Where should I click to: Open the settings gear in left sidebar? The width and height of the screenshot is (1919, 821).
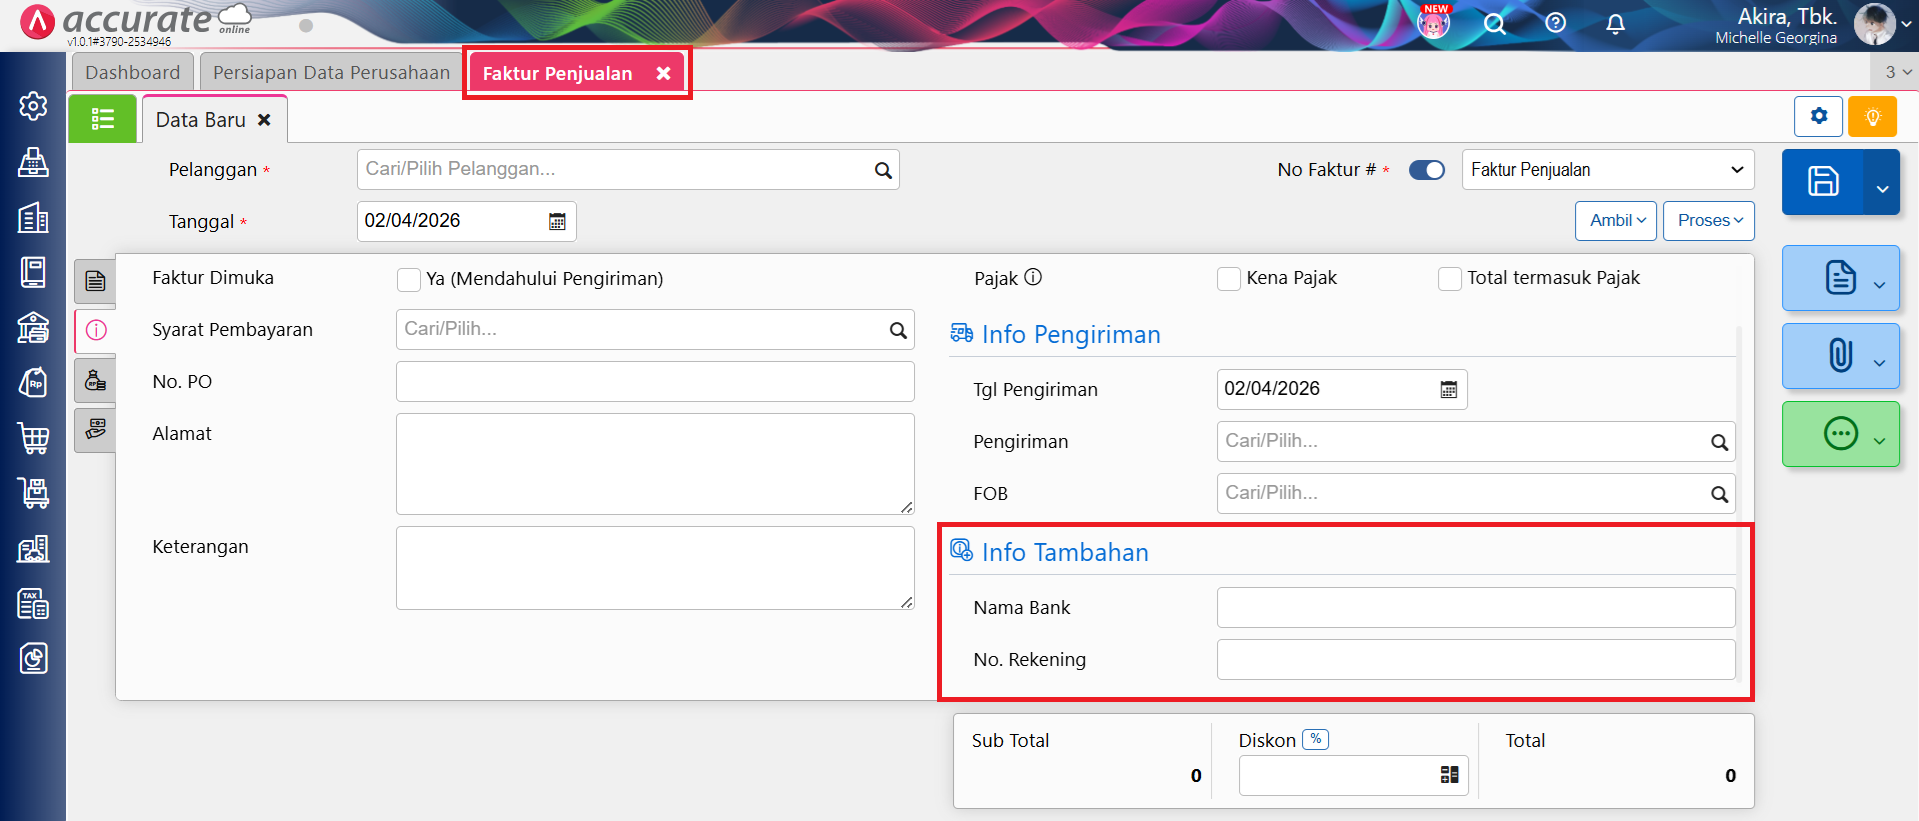tap(33, 106)
